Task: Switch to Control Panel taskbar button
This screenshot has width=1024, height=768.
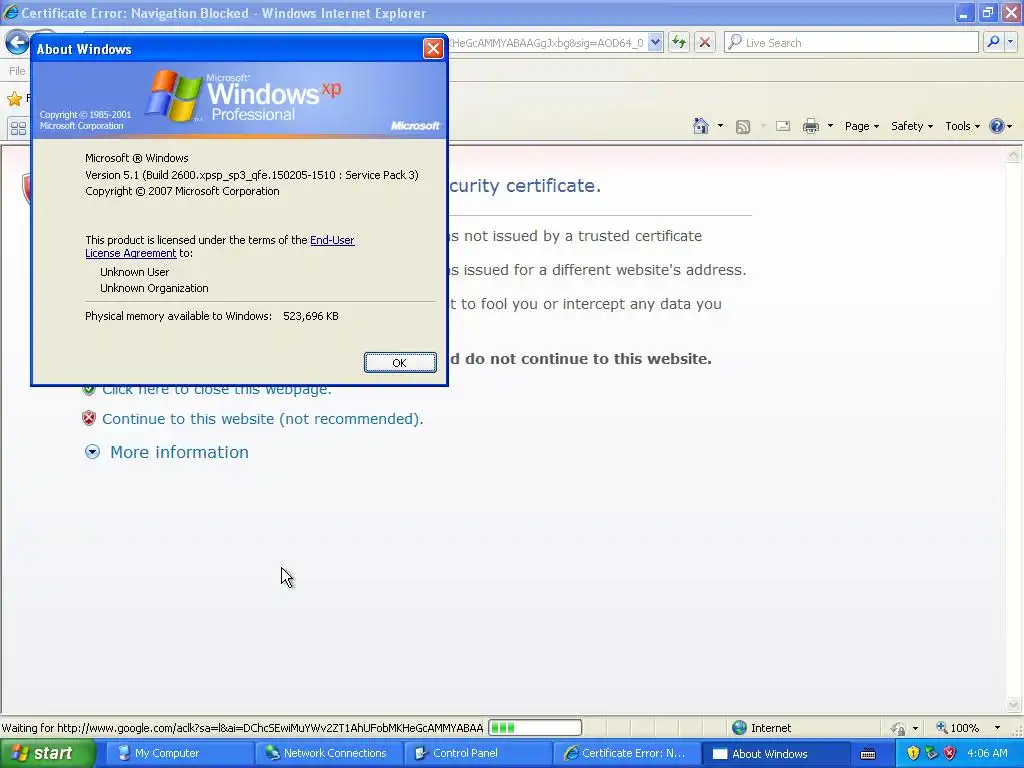Action: (x=477, y=754)
